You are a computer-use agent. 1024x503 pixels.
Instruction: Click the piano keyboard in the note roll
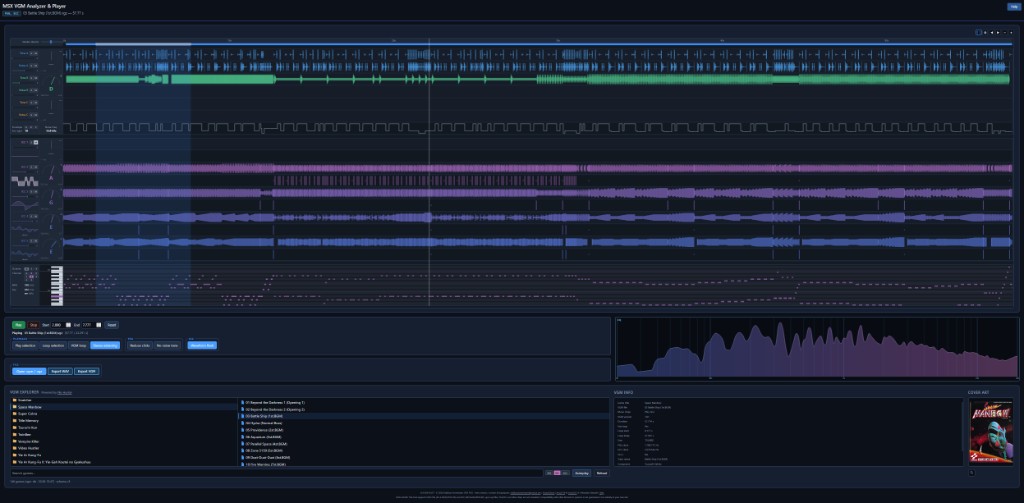[x=57, y=286]
